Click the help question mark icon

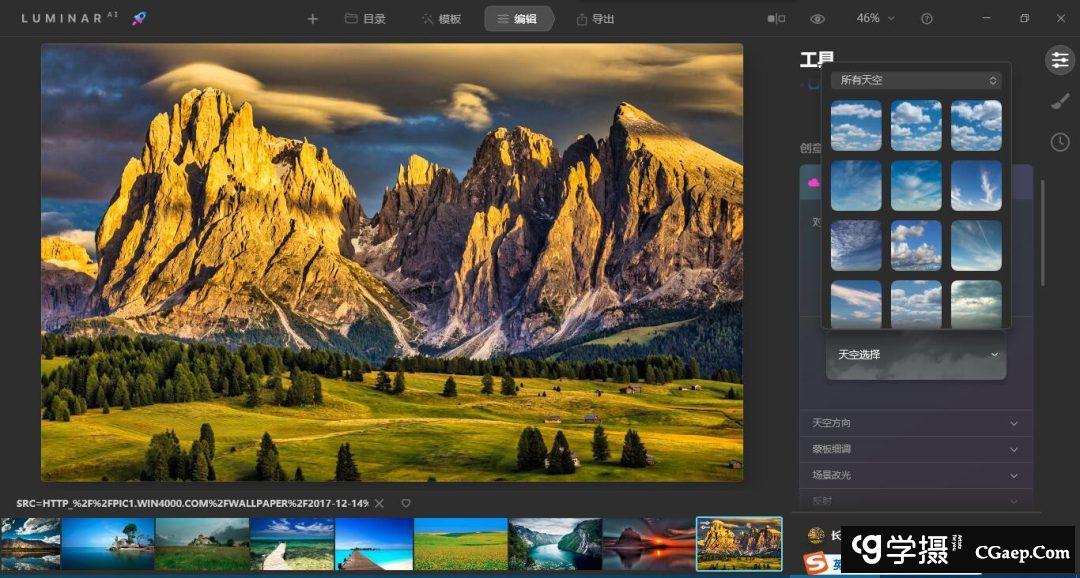coord(927,19)
